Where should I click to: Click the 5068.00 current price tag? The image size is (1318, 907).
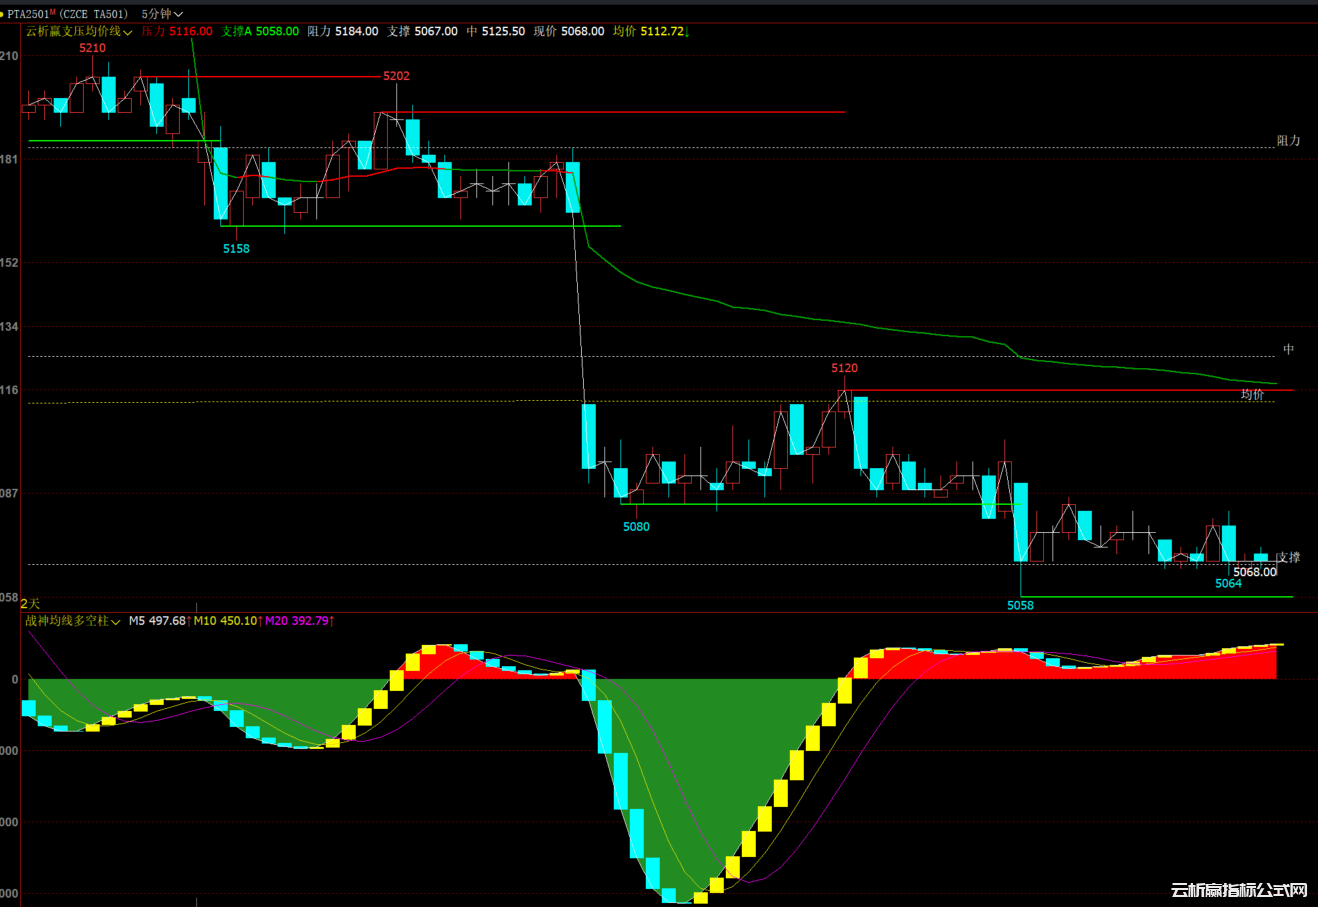[x=1254, y=572]
